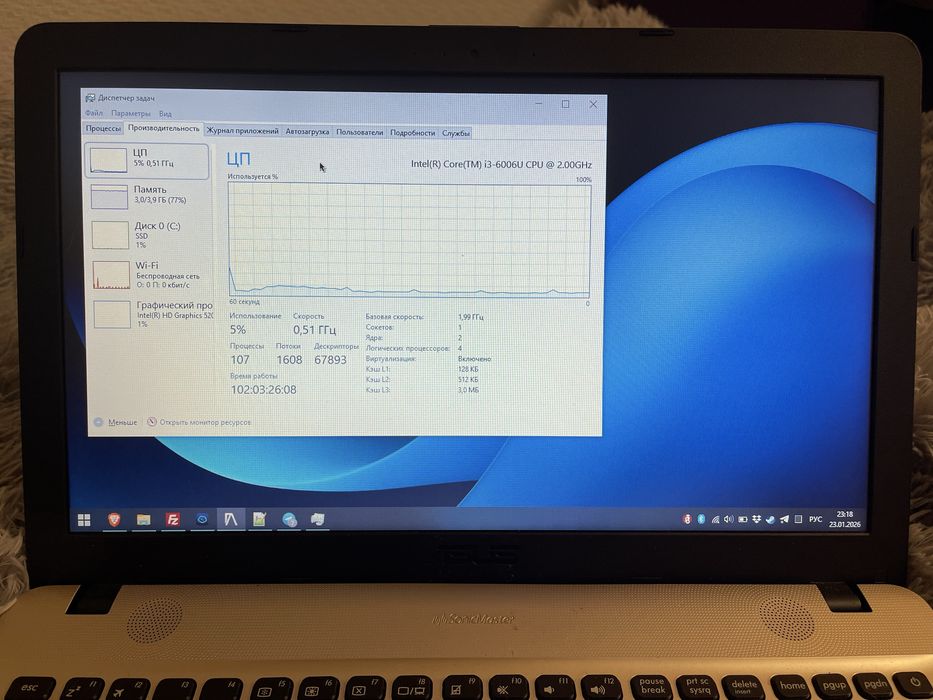The image size is (933, 700).
Task: Open Открыть монитор ресурсов link
Action: (199, 422)
